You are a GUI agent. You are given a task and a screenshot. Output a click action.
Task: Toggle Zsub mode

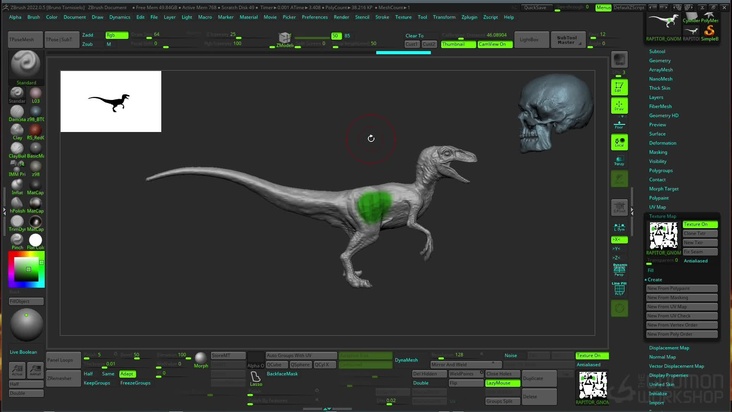pyautogui.click(x=87, y=44)
